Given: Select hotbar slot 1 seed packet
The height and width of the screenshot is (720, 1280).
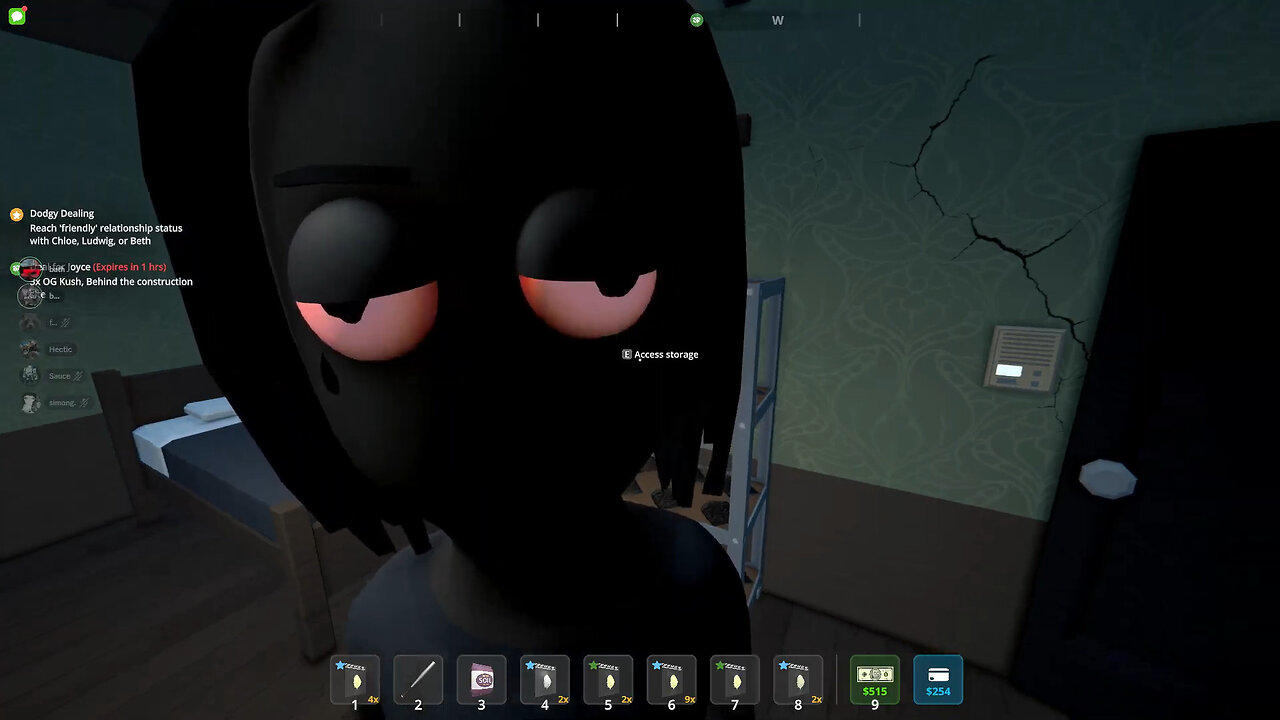Looking at the screenshot, I should tap(355, 680).
